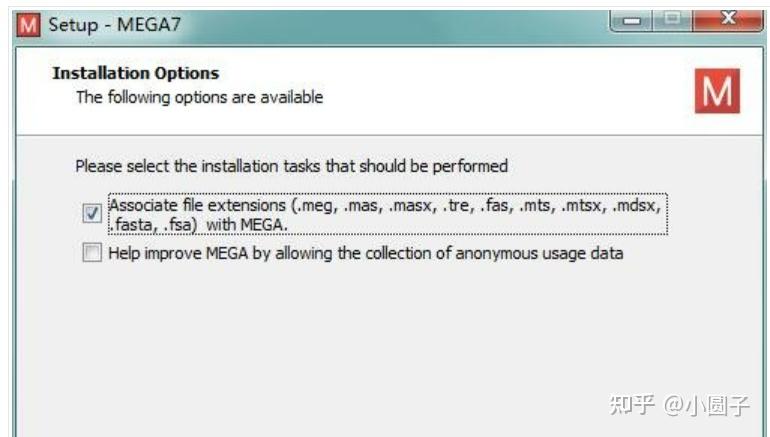Minimize the Setup - MEGA7 window

pyautogui.click(x=632, y=21)
